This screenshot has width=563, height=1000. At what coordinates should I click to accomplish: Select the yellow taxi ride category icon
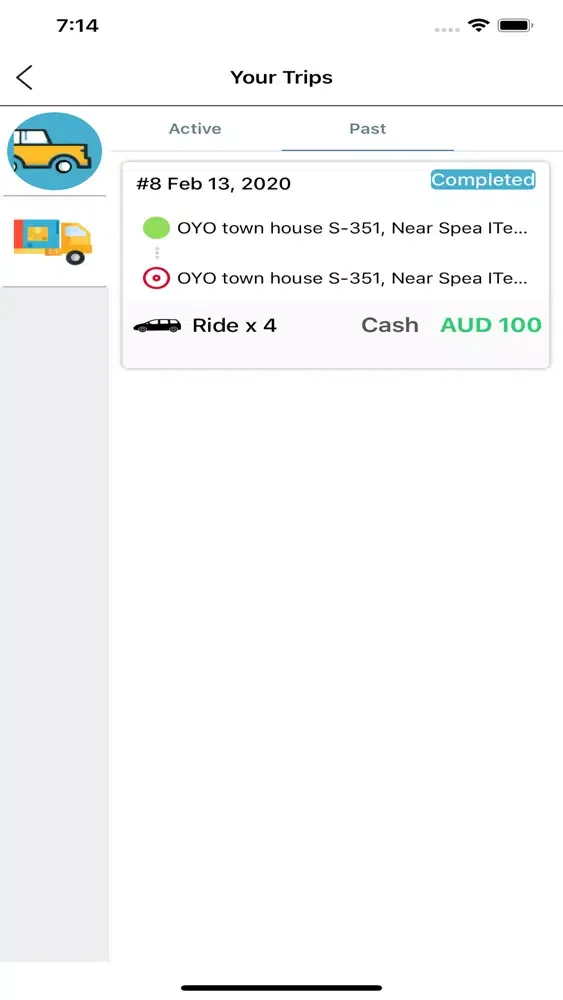click(x=54, y=151)
